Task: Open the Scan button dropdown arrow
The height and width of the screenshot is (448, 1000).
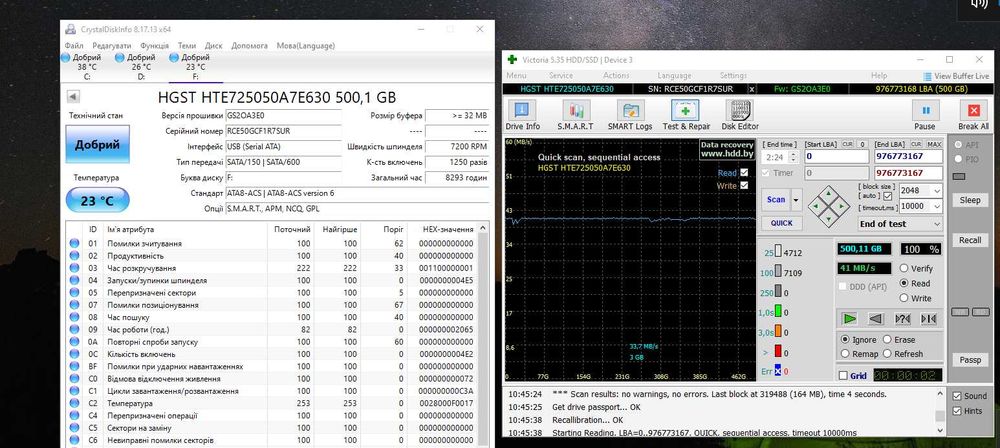Action: tap(796, 200)
